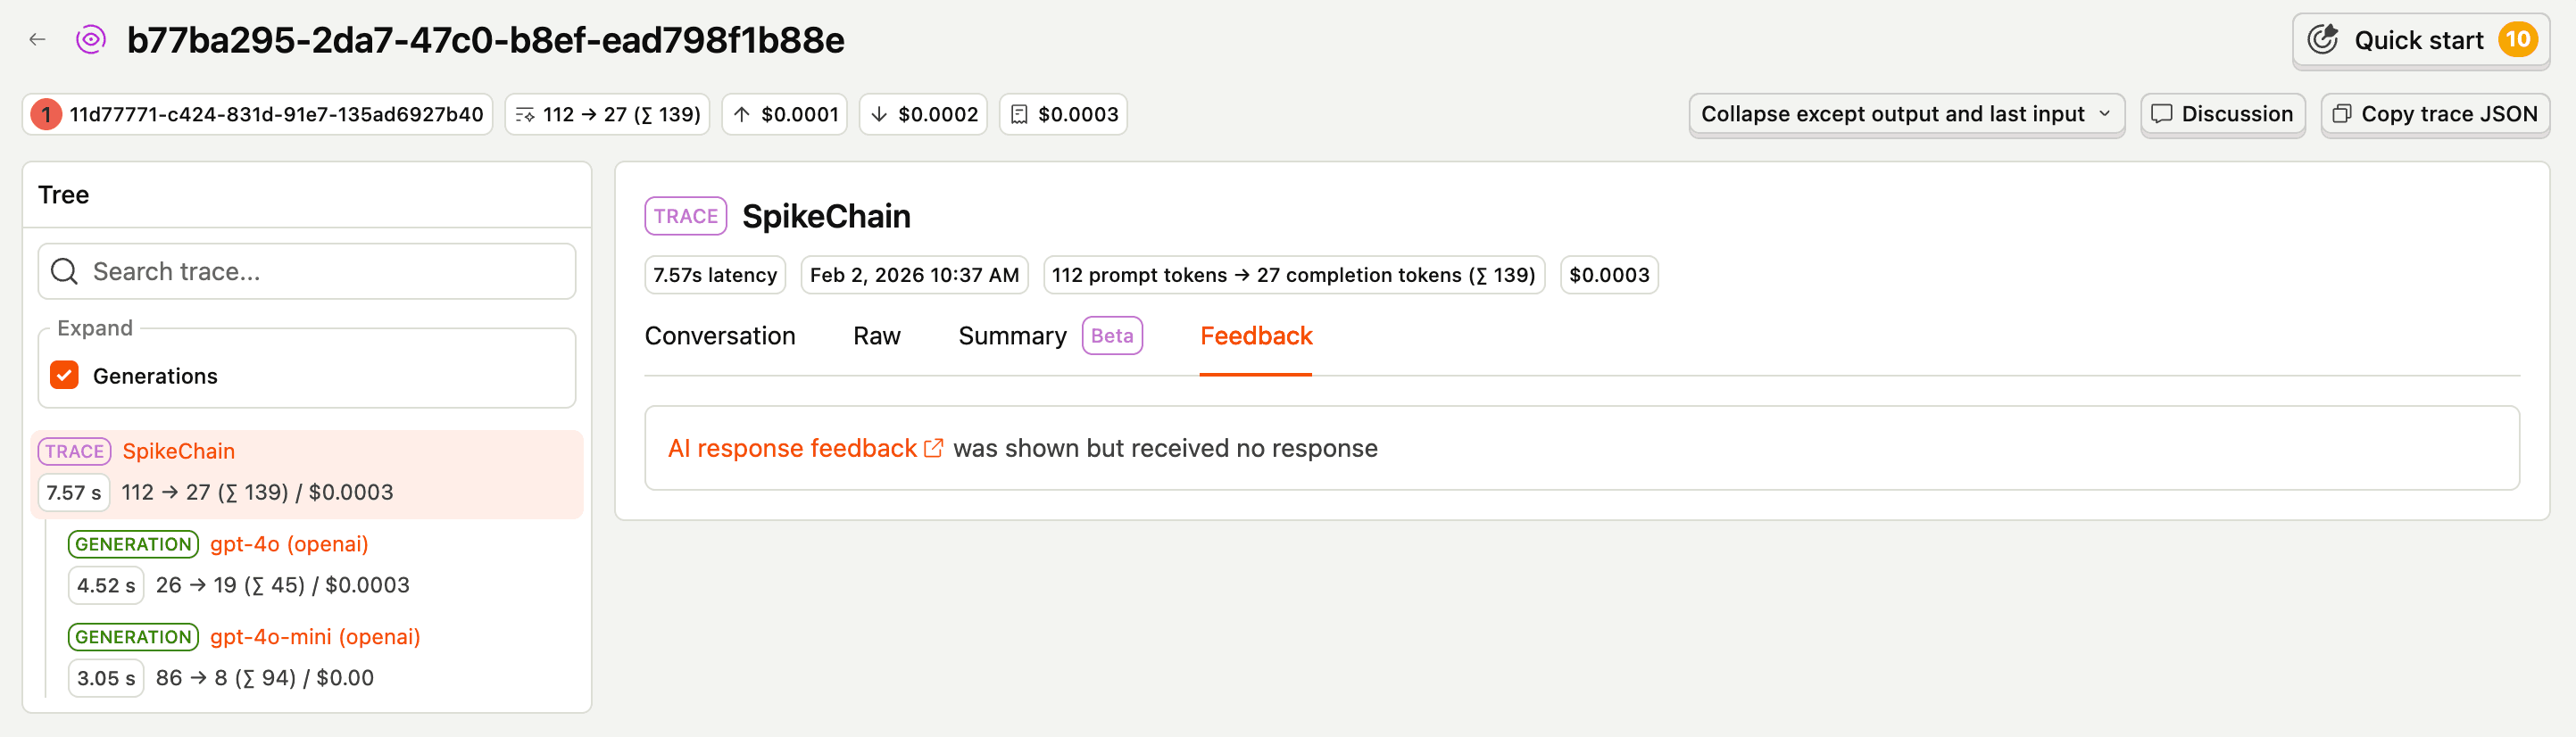
Task: Click the purple target icon beside the trace ID
Action: [91, 39]
